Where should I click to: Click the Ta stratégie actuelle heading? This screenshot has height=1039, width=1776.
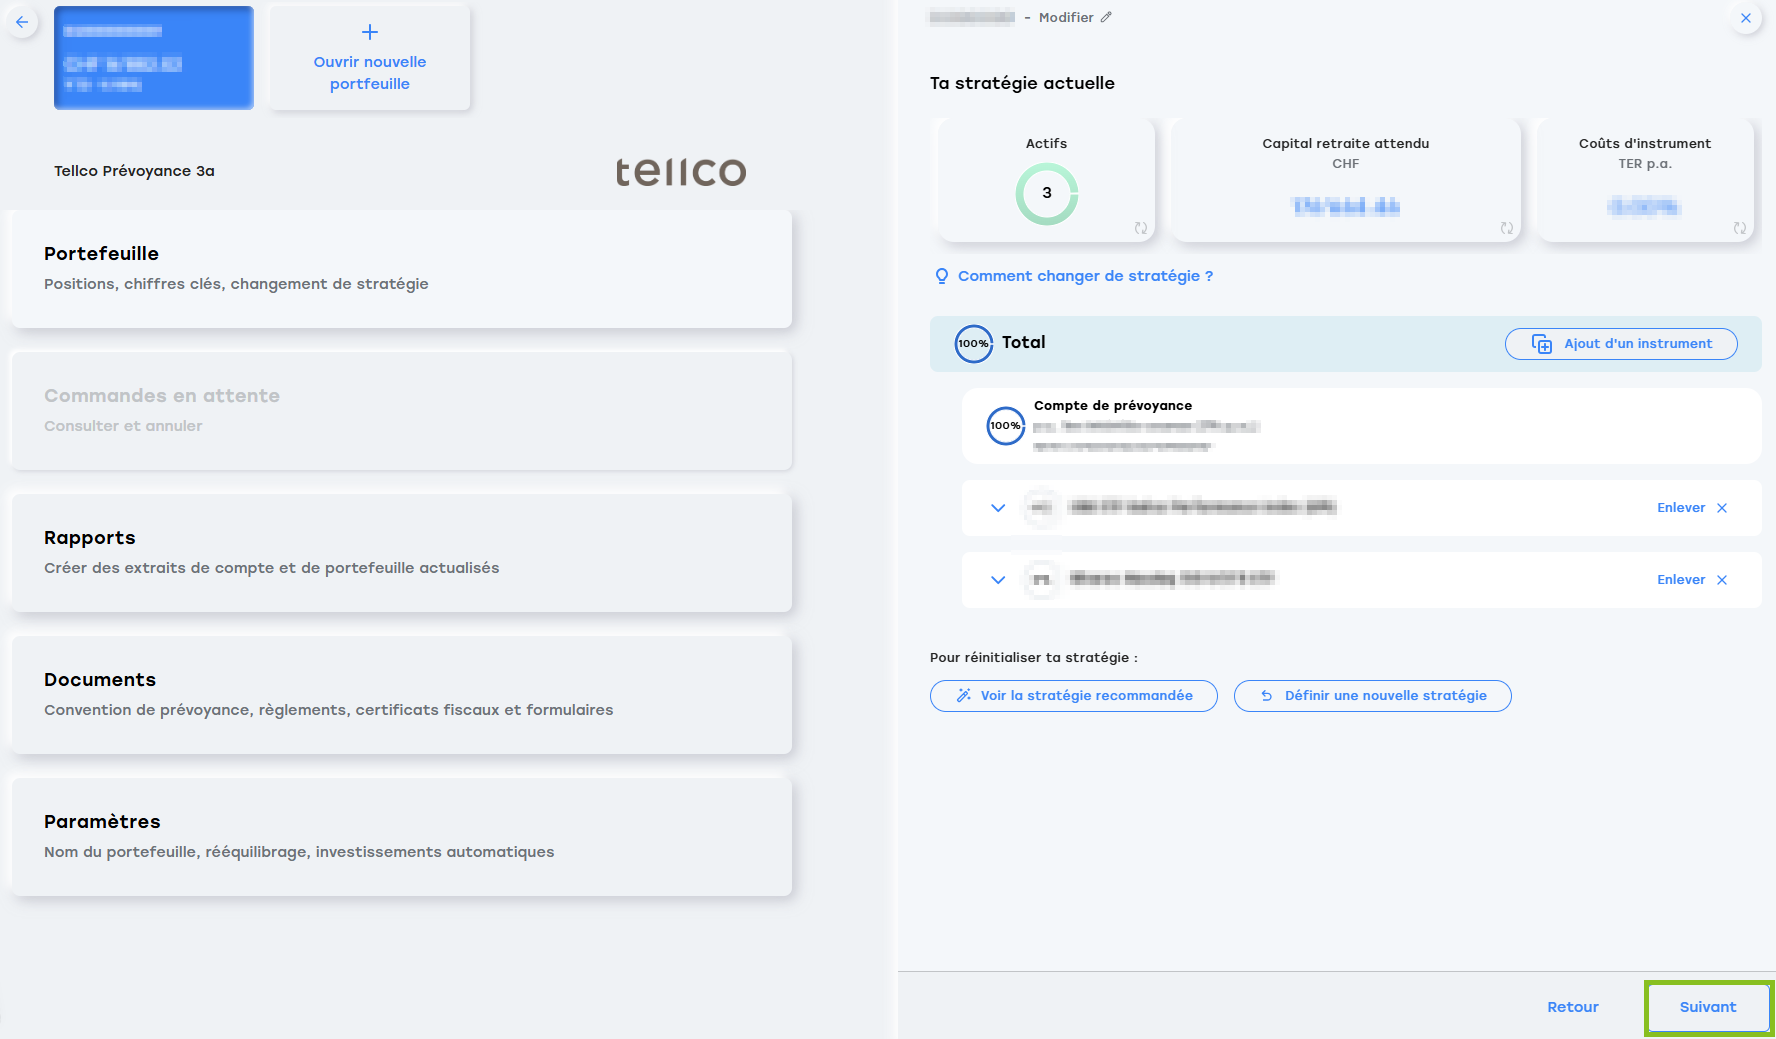click(1022, 83)
